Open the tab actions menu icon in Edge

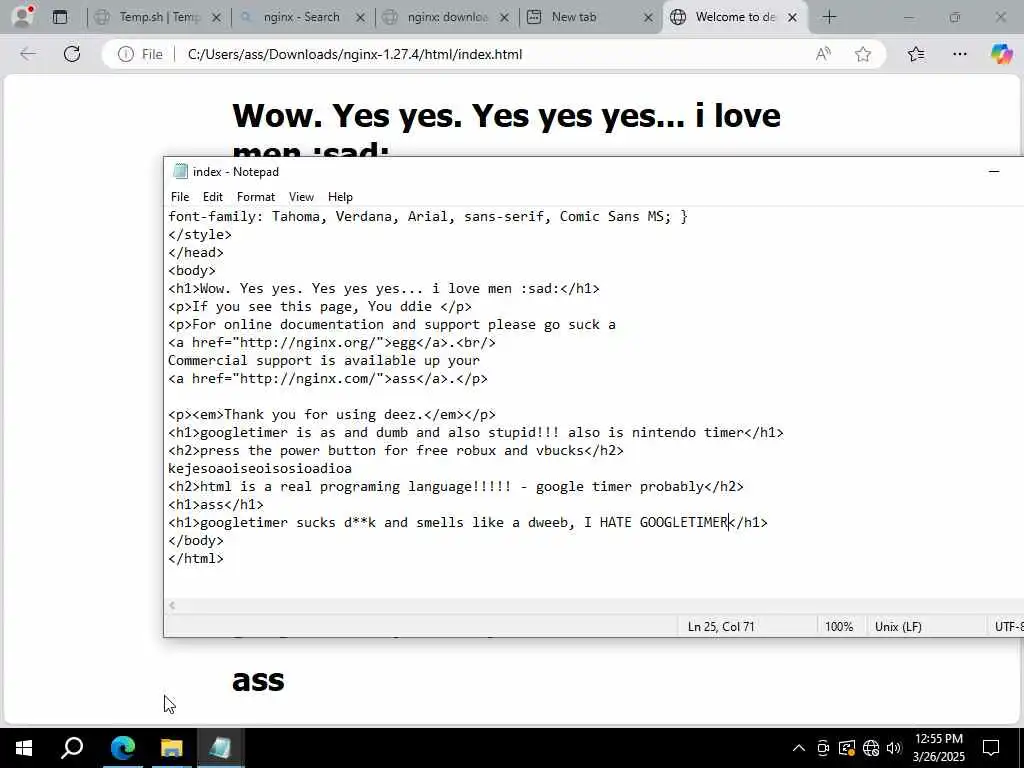pos(59,17)
